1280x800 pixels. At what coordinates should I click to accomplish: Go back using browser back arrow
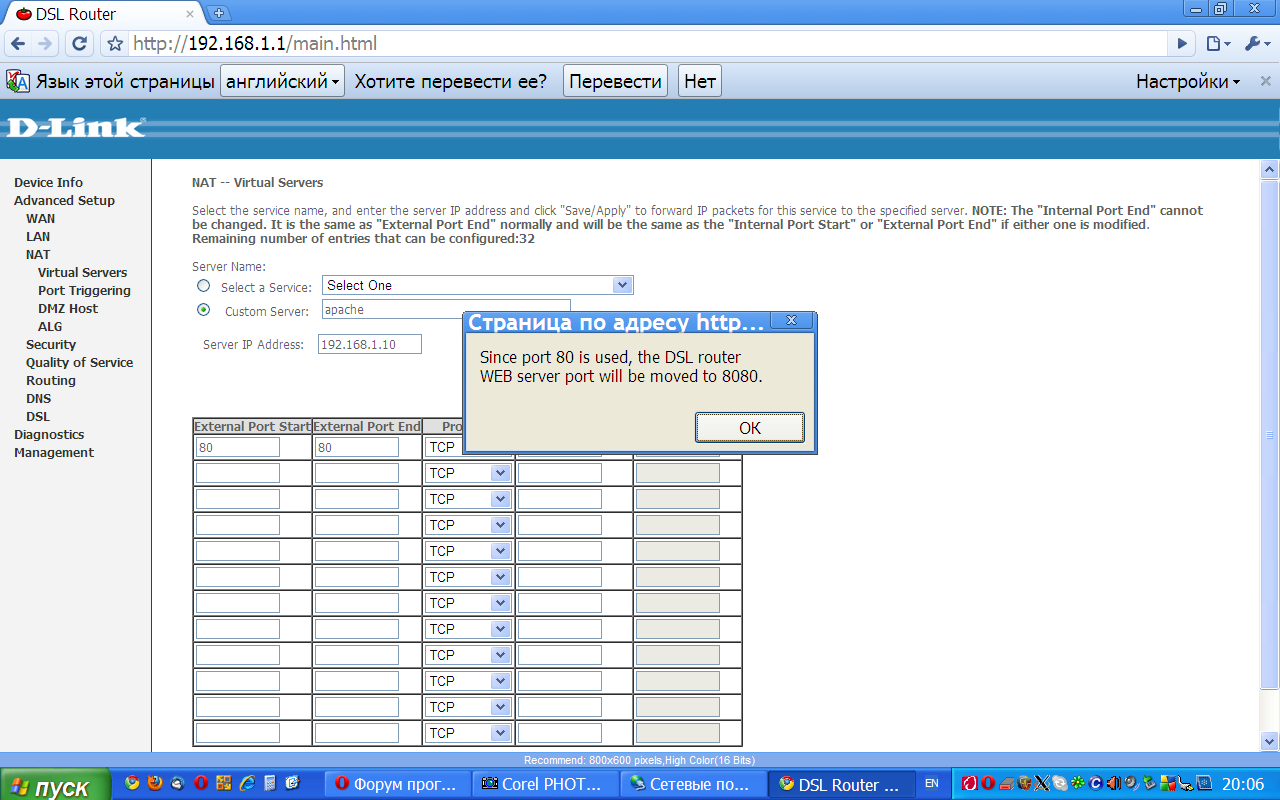18,44
